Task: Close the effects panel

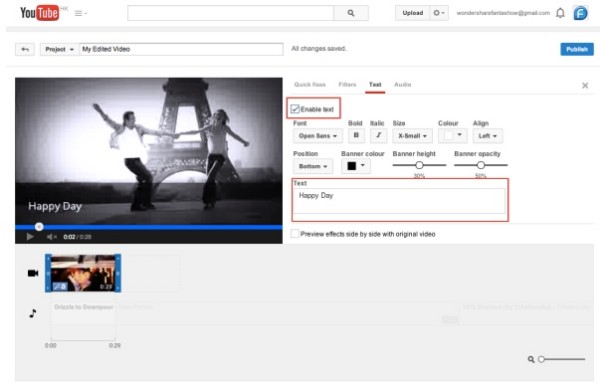Action: click(585, 86)
